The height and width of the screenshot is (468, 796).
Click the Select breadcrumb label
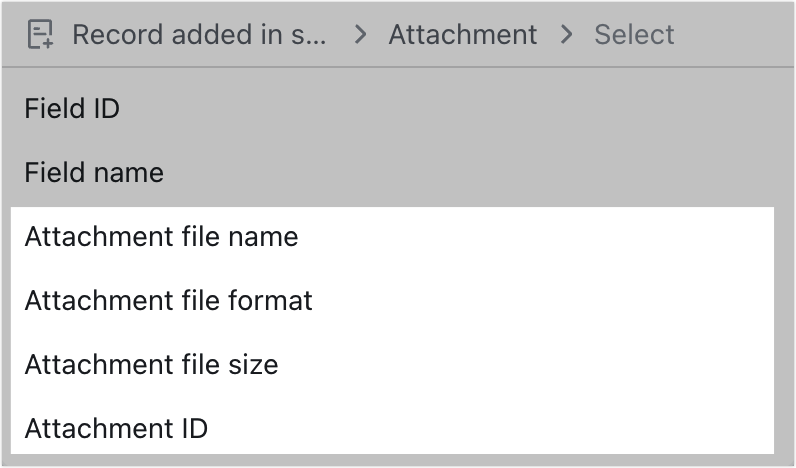click(x=634, y=35)
